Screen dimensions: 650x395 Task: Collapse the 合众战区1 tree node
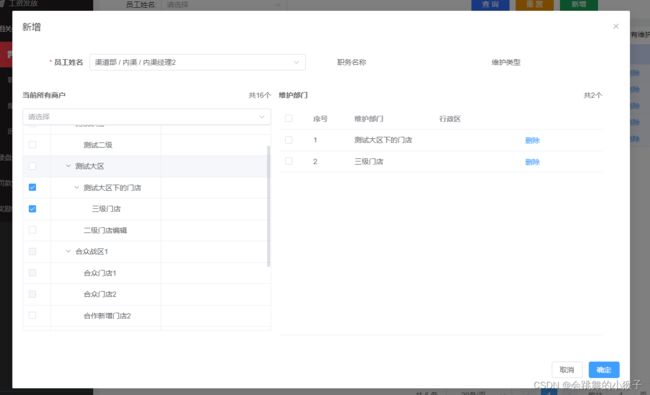click(68, 251)
